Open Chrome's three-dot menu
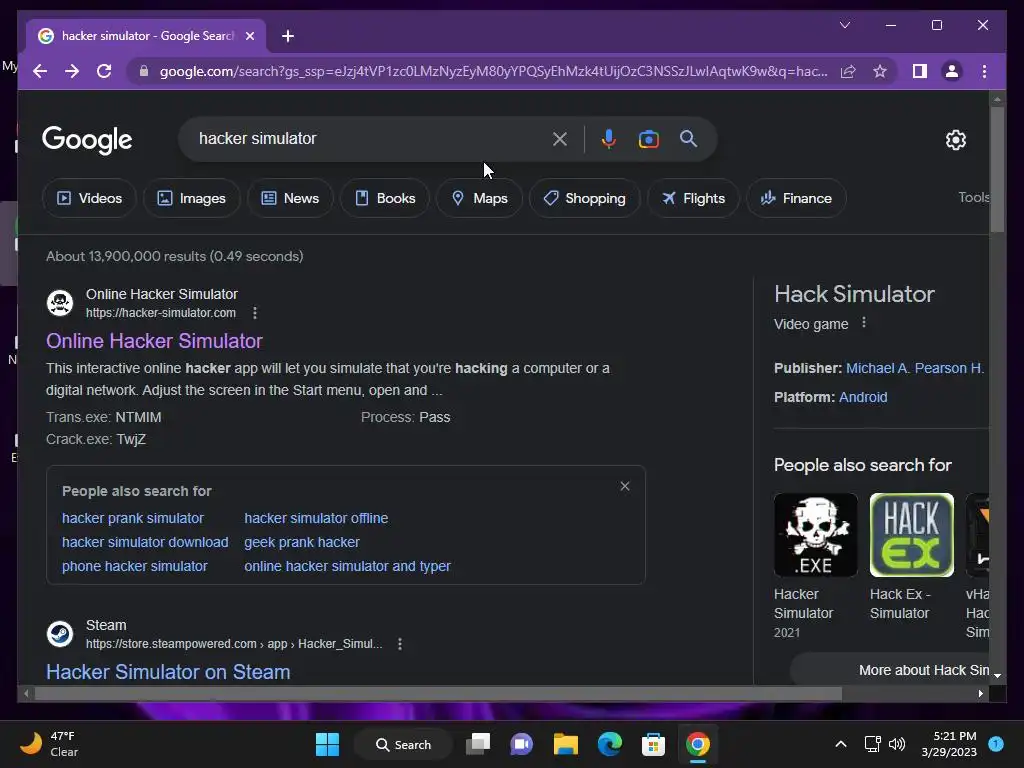 (x=984, y=71)
